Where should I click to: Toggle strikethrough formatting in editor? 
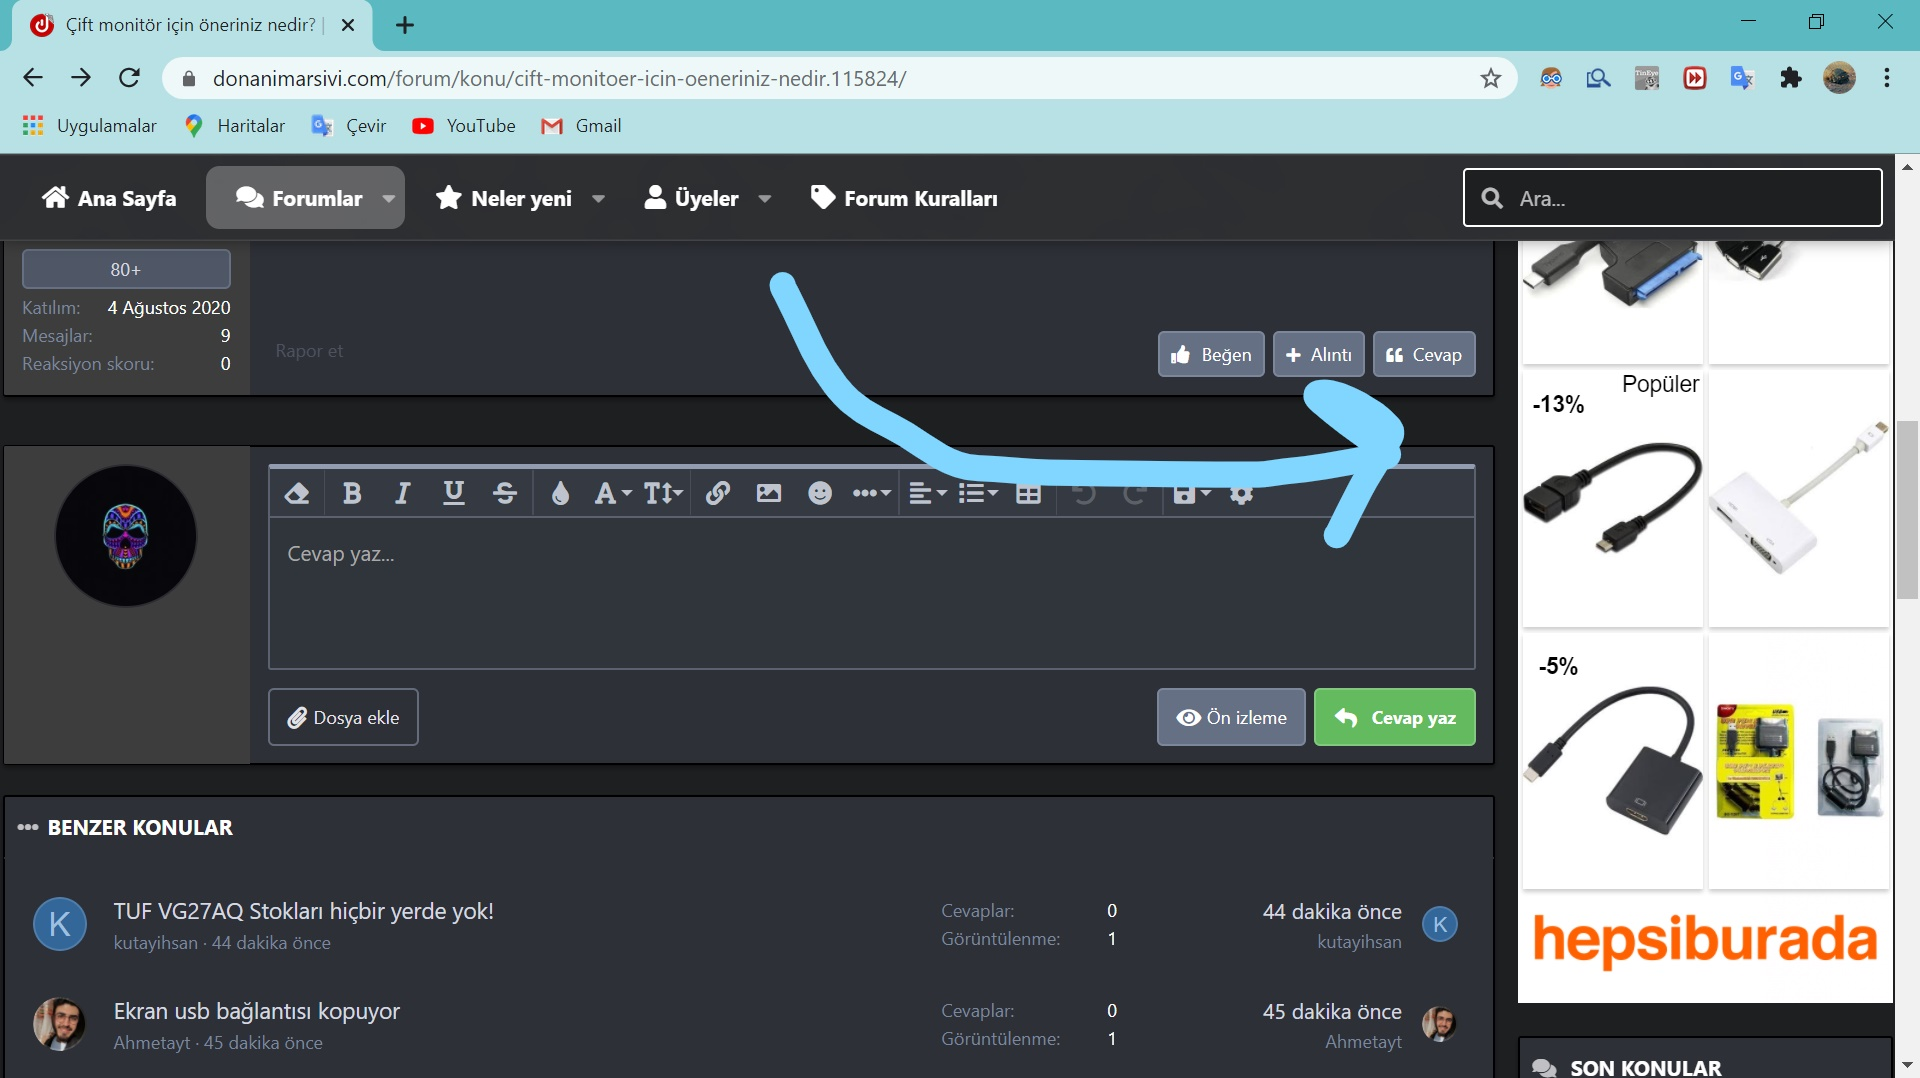coord(505,493)
